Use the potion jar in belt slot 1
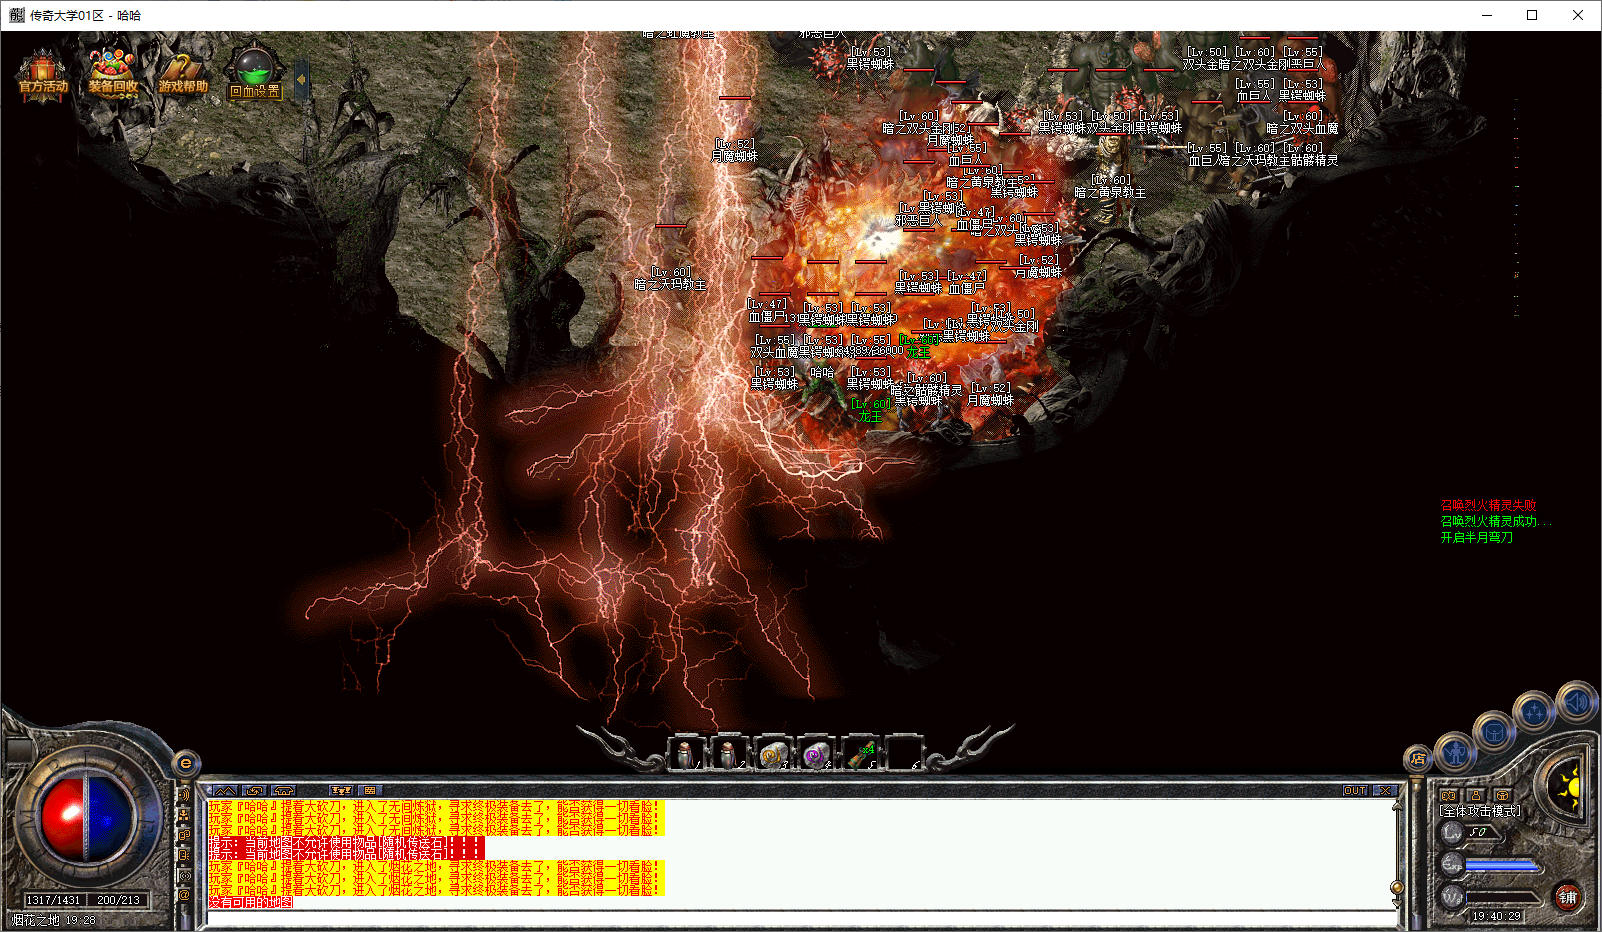 (686, 755)
